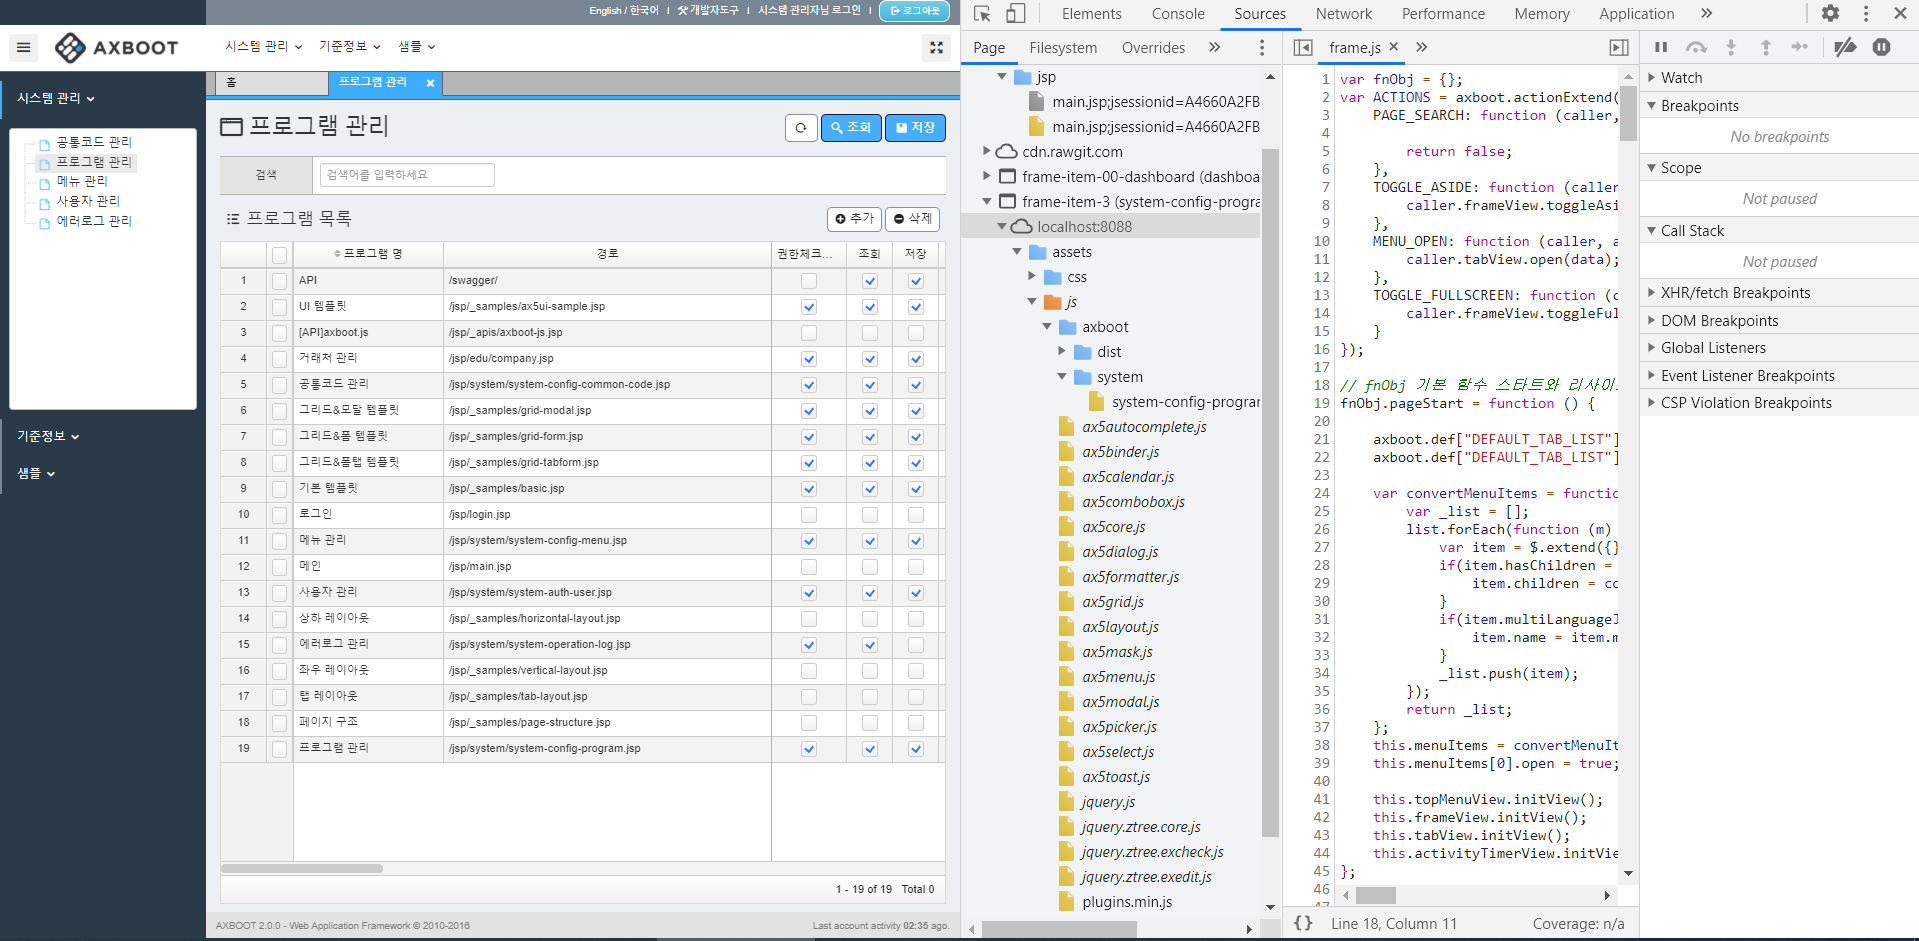This screenshot has height=941, width=1919.
Task: Toggle the select-all checkbox in the grid header
Action: [x=280, y=254]
